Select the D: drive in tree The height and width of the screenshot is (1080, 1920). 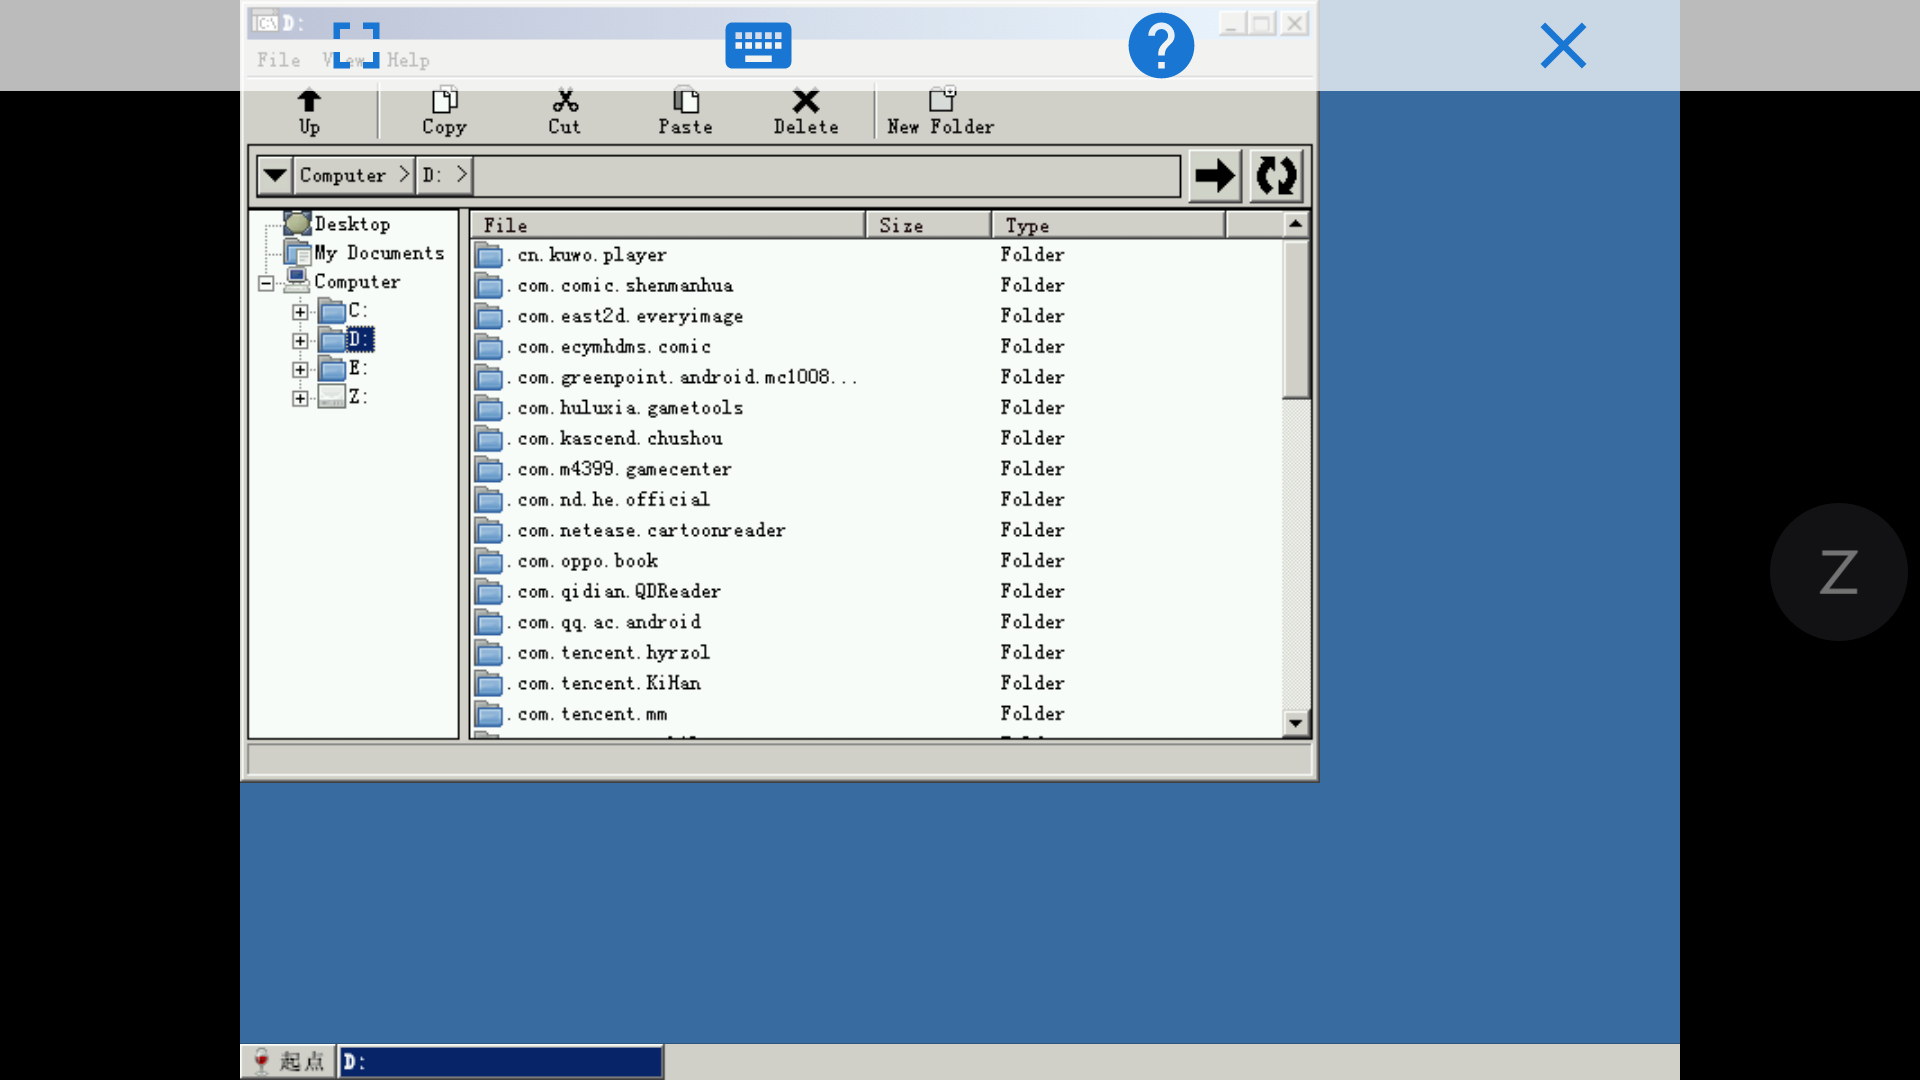(360, 339)
